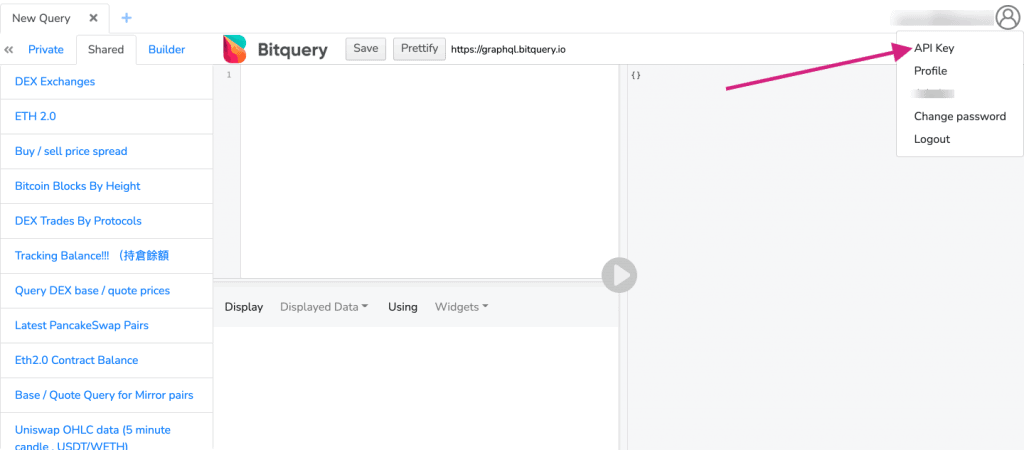Open Eth2.0 Contract Balance query
Viewport: 1024px width, 450px height.
tap(106, 361)
